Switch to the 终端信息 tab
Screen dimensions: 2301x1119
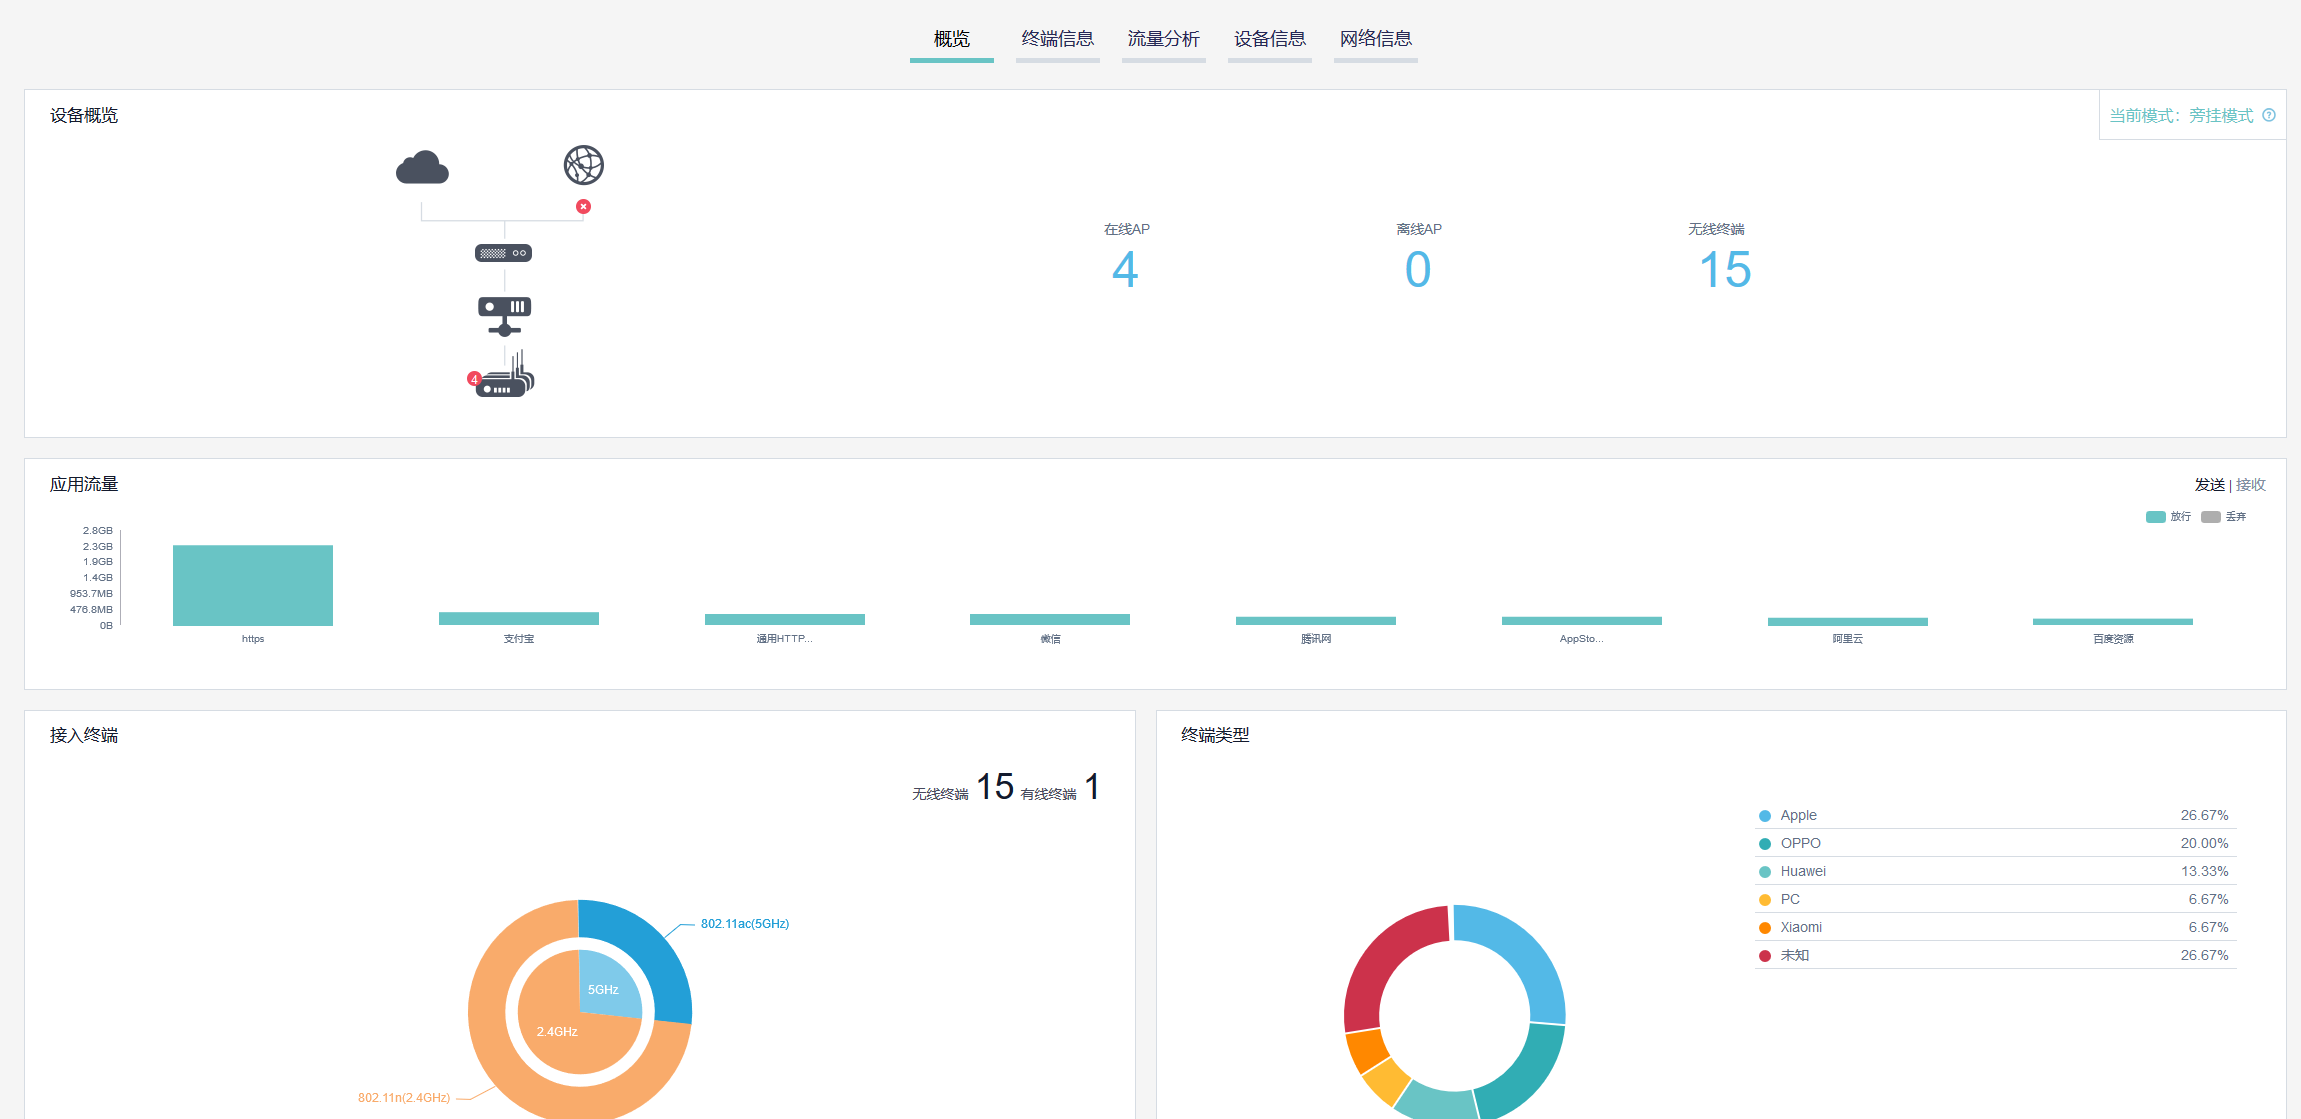[1057, 39]
